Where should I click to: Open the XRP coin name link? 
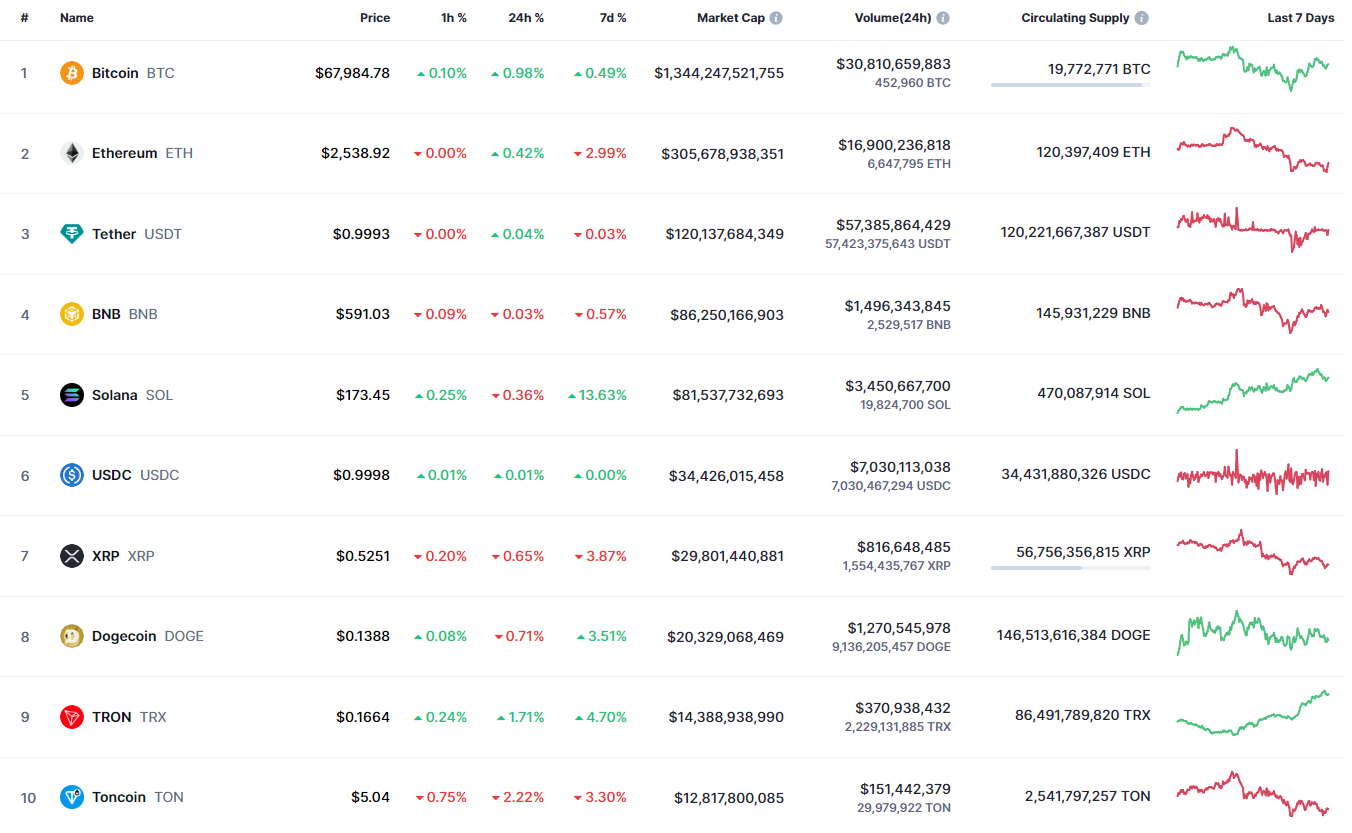(105, 556)
